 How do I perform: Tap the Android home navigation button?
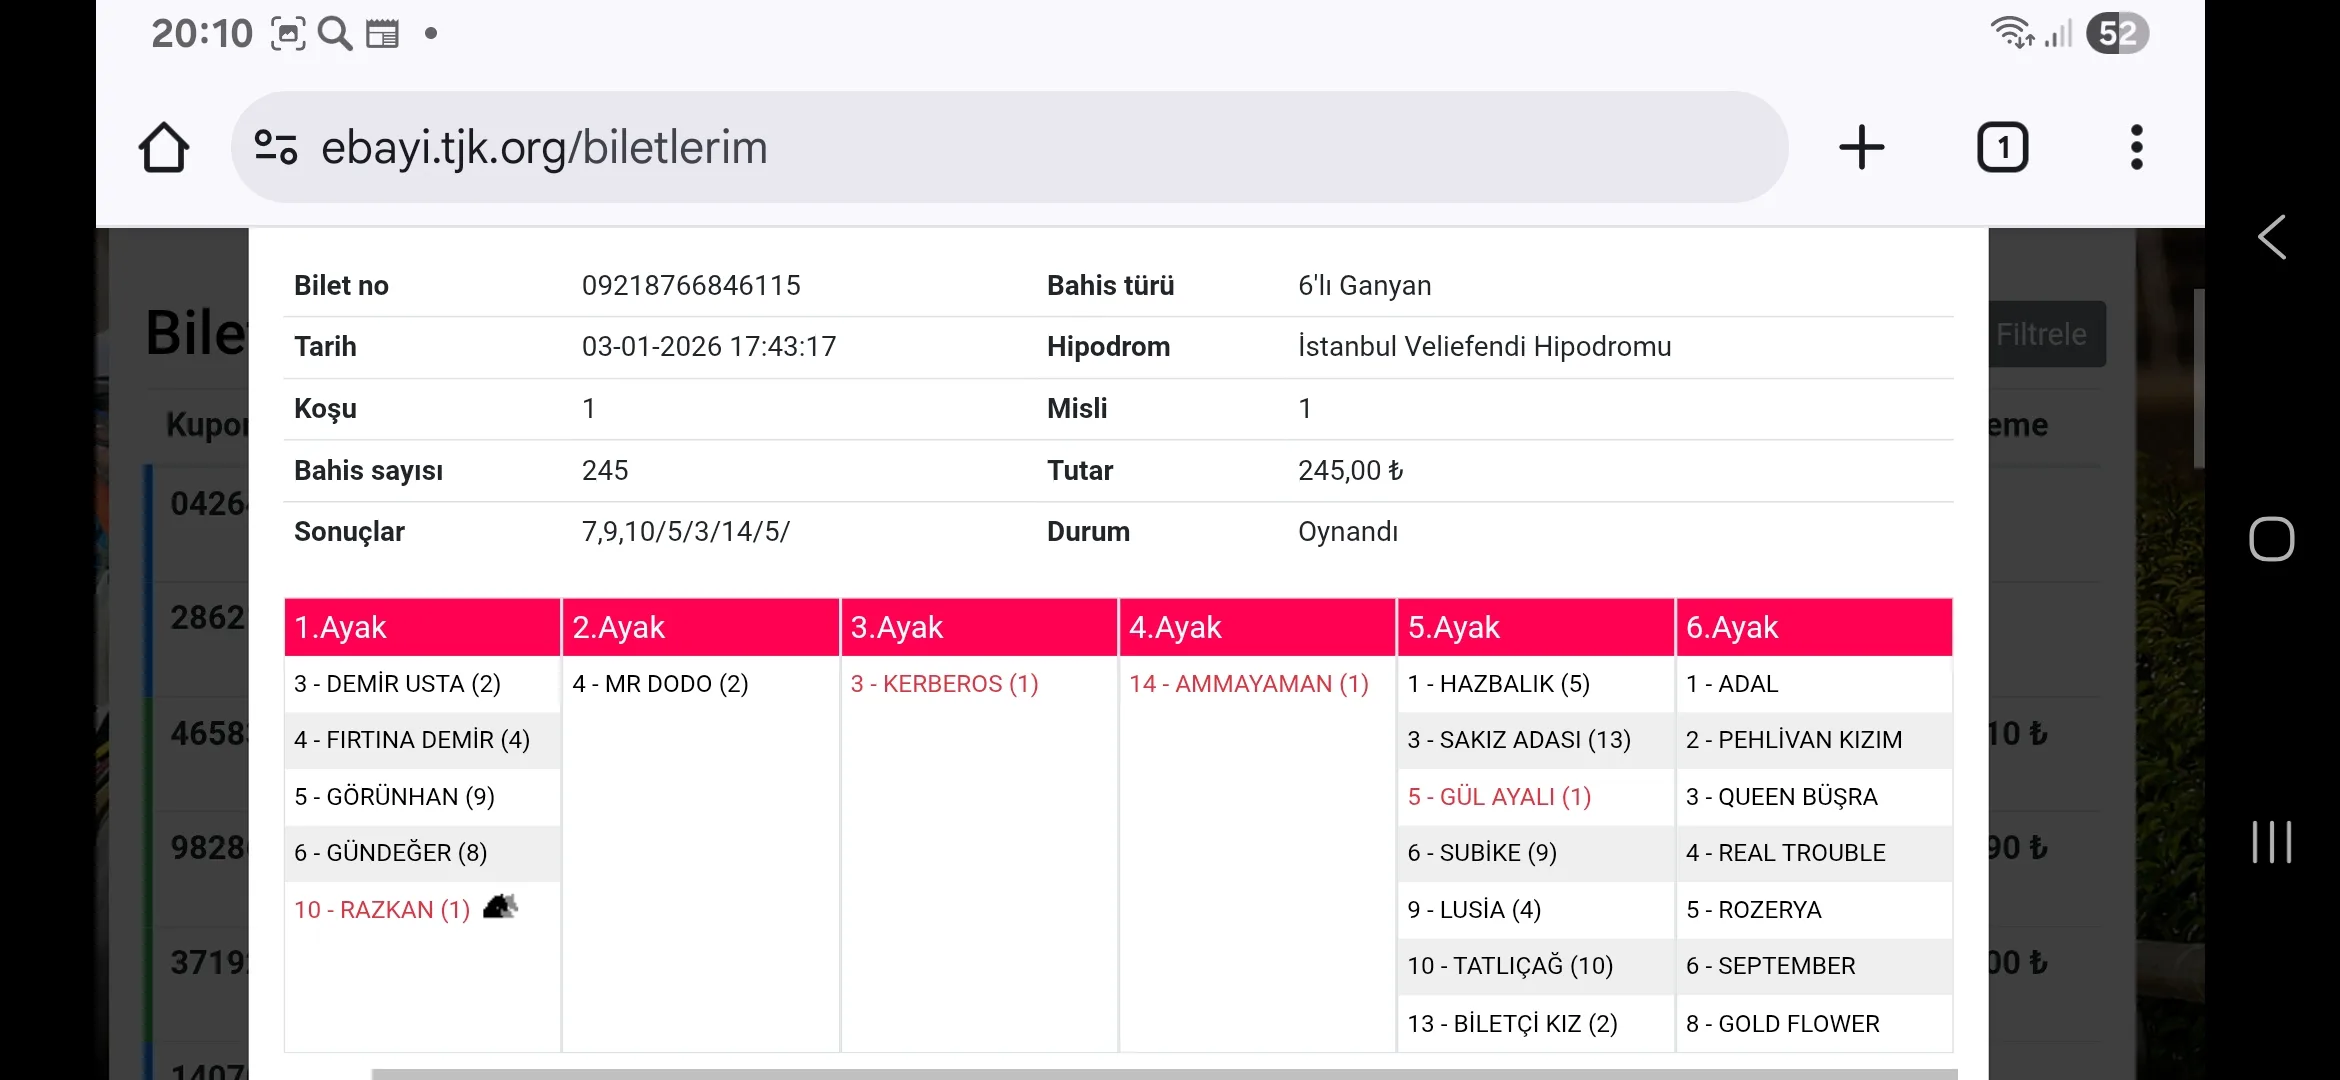point(2271,540)
